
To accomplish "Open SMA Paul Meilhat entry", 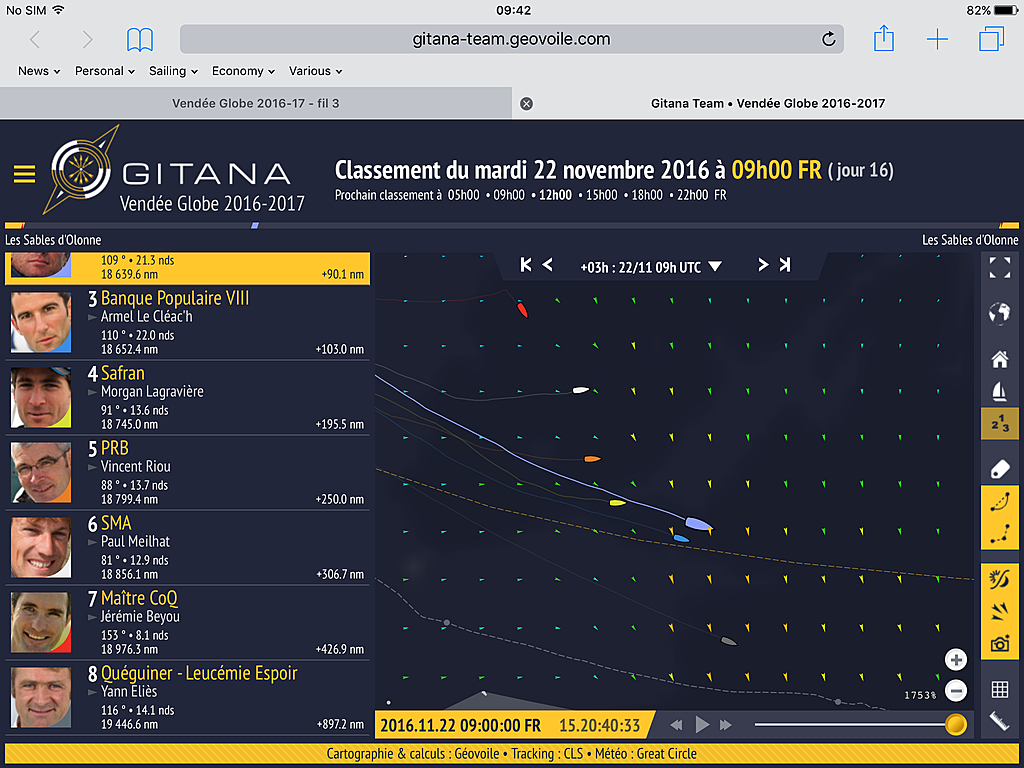I will coord(187,548).
